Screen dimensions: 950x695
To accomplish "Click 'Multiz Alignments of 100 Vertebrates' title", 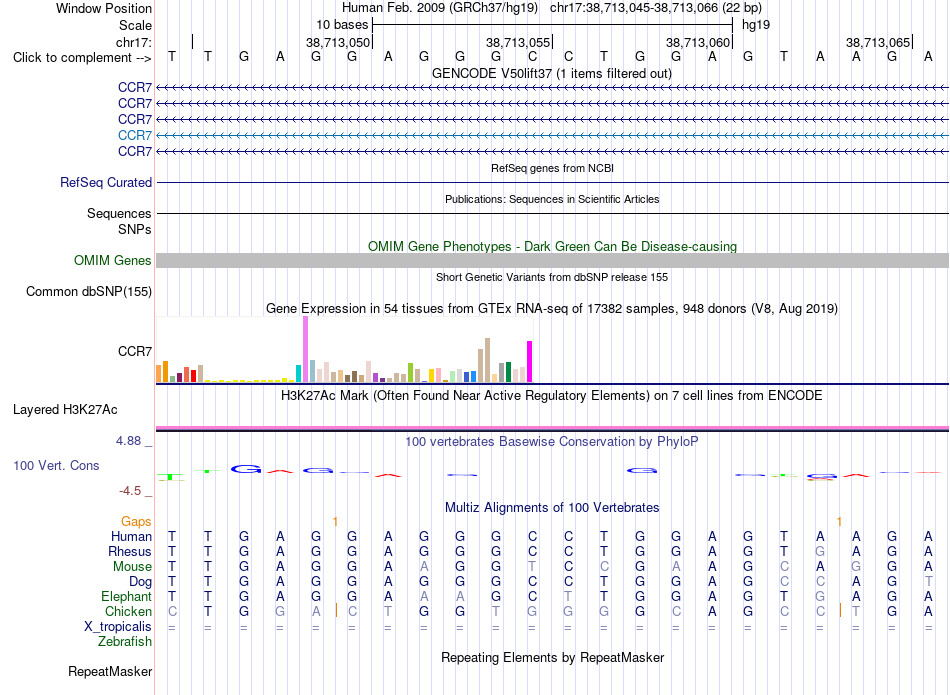I will click(x=552, y=508).
